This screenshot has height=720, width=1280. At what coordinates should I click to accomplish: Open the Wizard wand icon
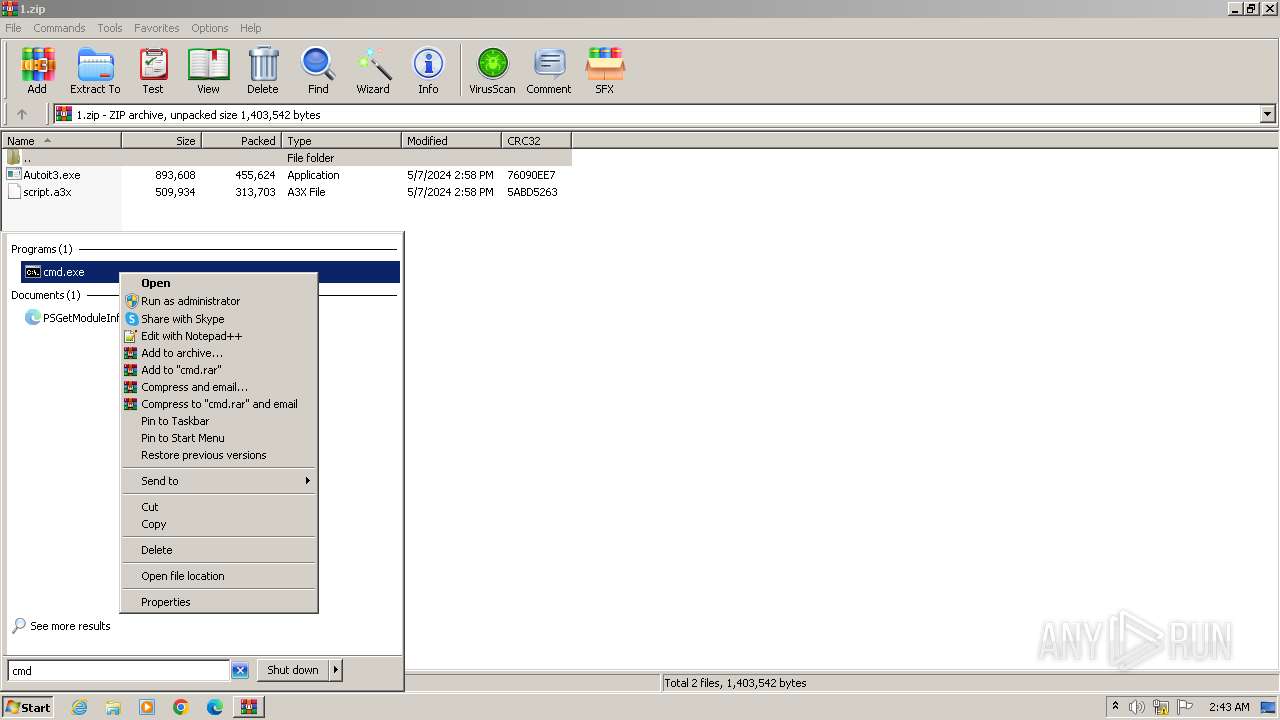373,70
